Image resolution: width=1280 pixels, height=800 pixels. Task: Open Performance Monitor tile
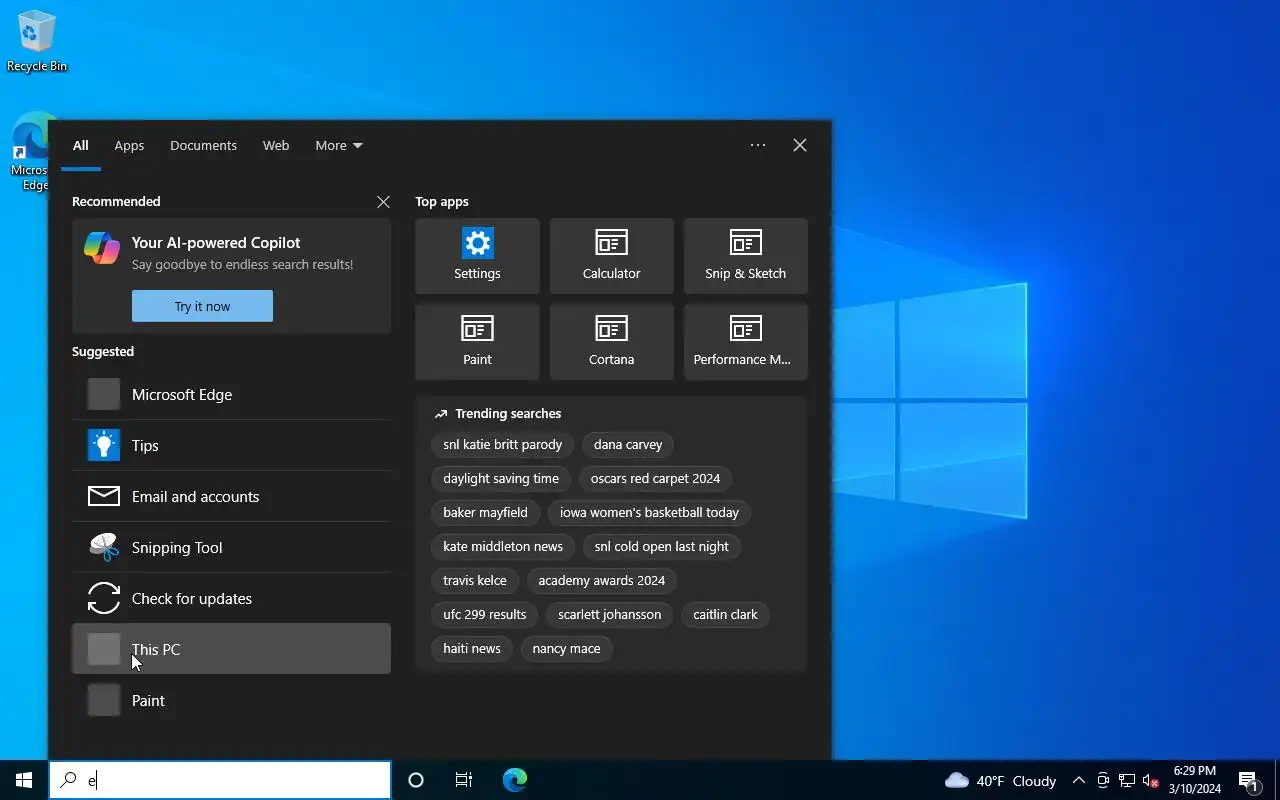coord(745,342)
